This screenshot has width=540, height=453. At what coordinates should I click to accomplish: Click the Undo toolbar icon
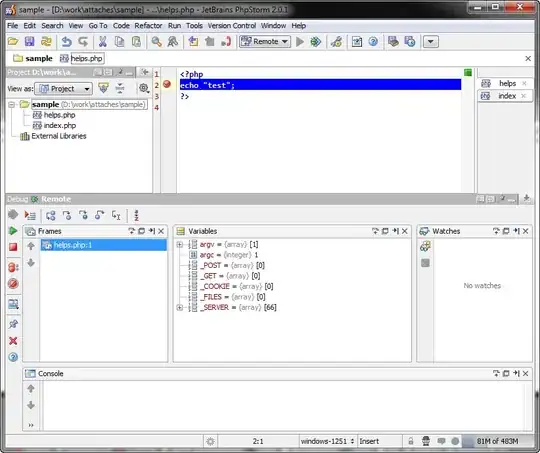click(66, 42)
